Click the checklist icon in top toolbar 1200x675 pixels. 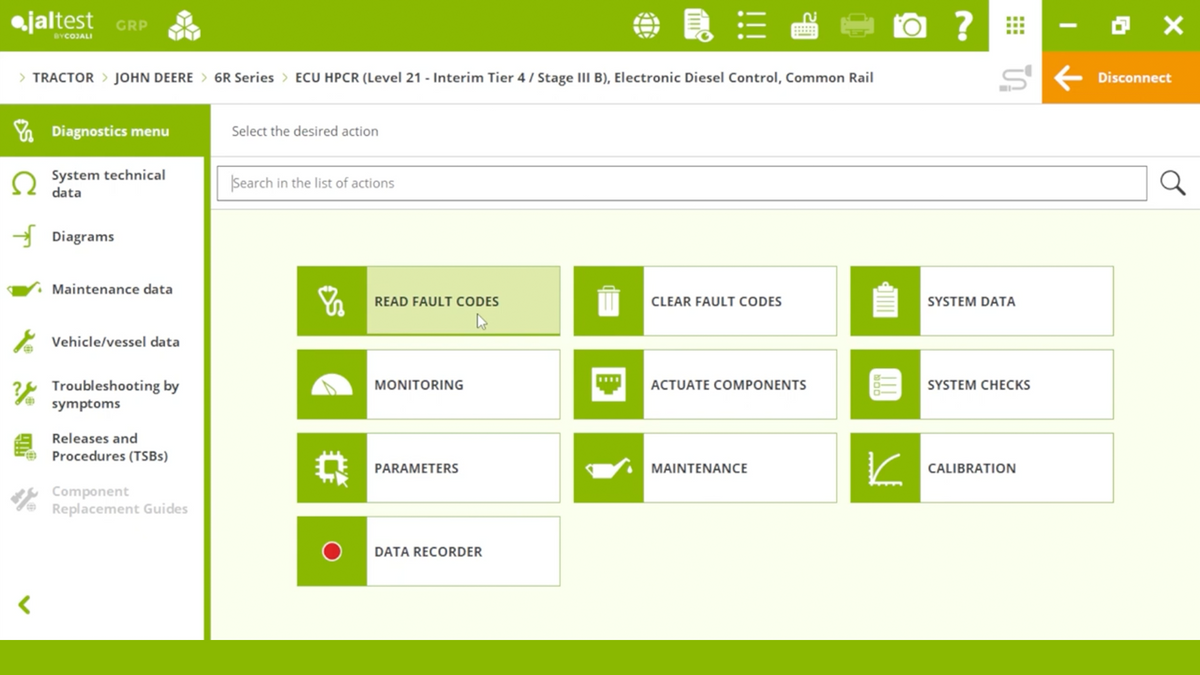(751, 26)
